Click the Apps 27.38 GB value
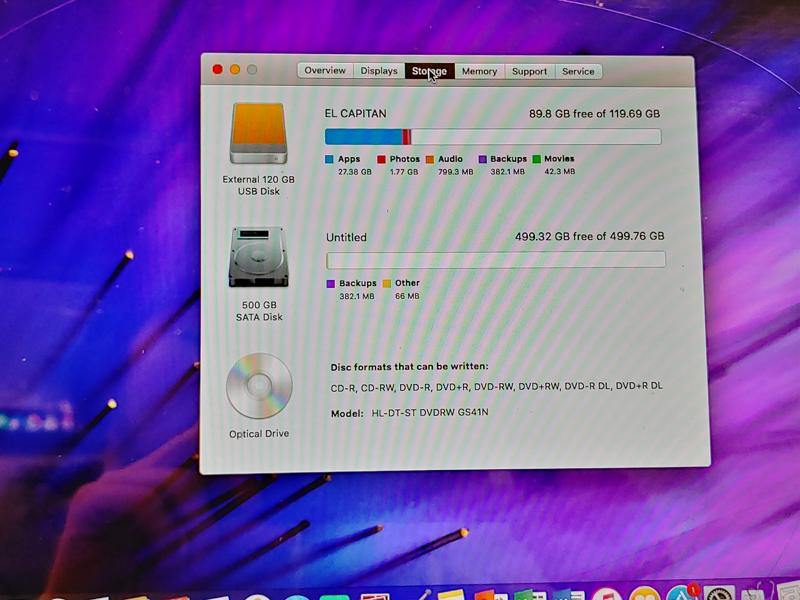800x600 pixels. (x=355, y=172)
